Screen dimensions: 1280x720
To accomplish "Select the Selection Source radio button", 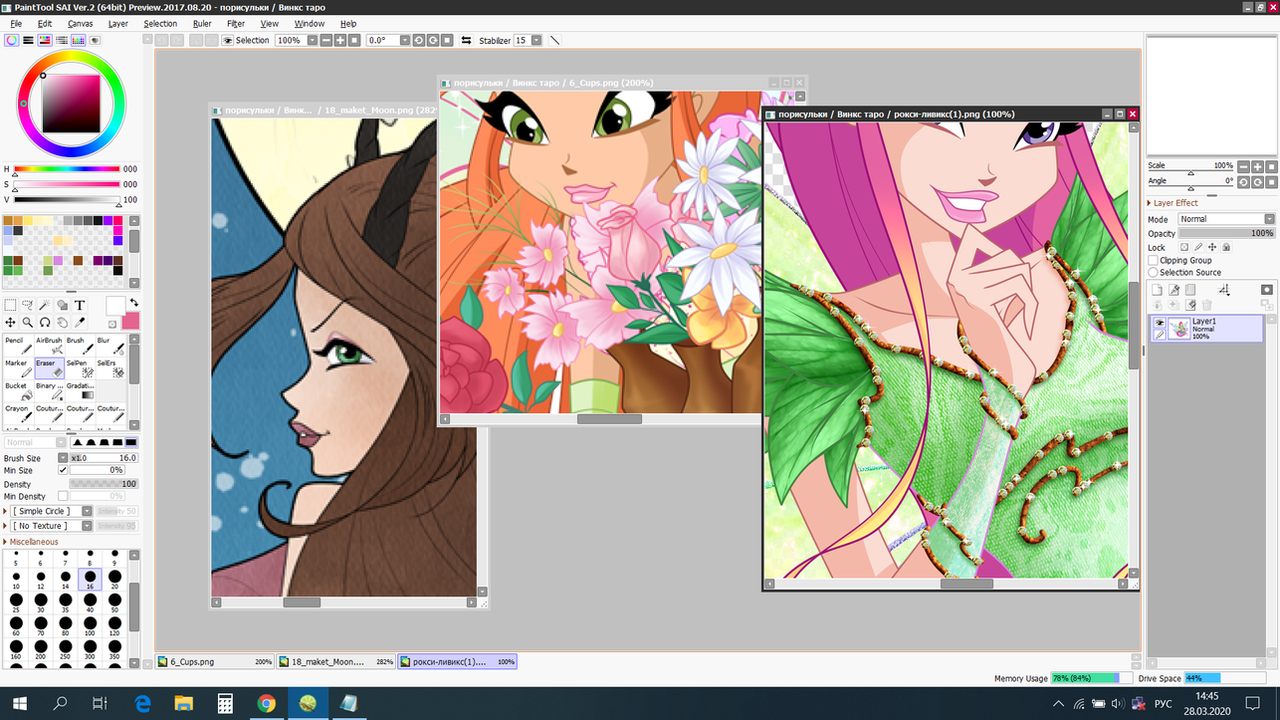I will (1153, 272).
